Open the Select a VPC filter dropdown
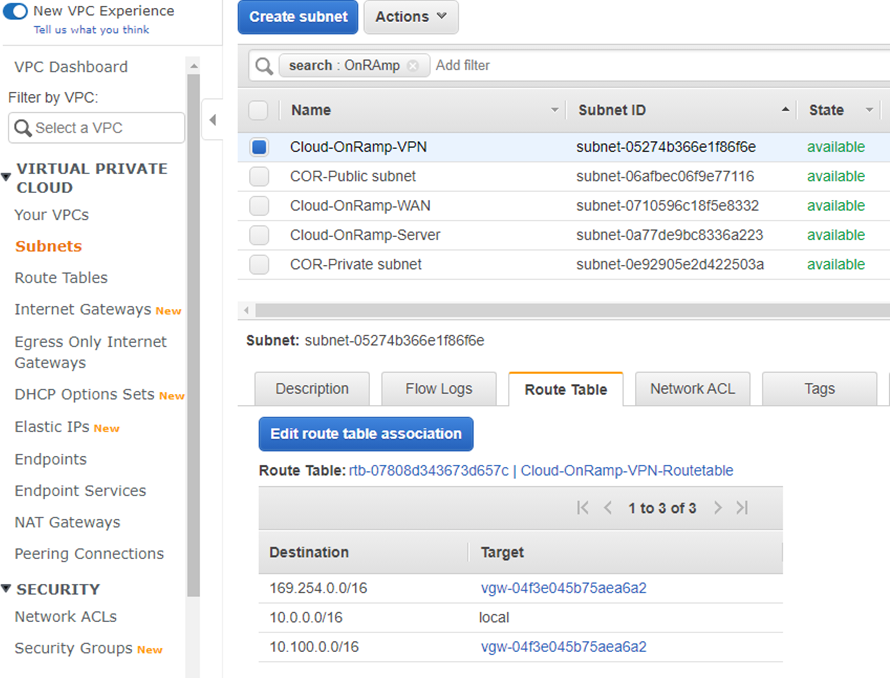Screen dimensions: 890x678 click(x=96, y=128)
